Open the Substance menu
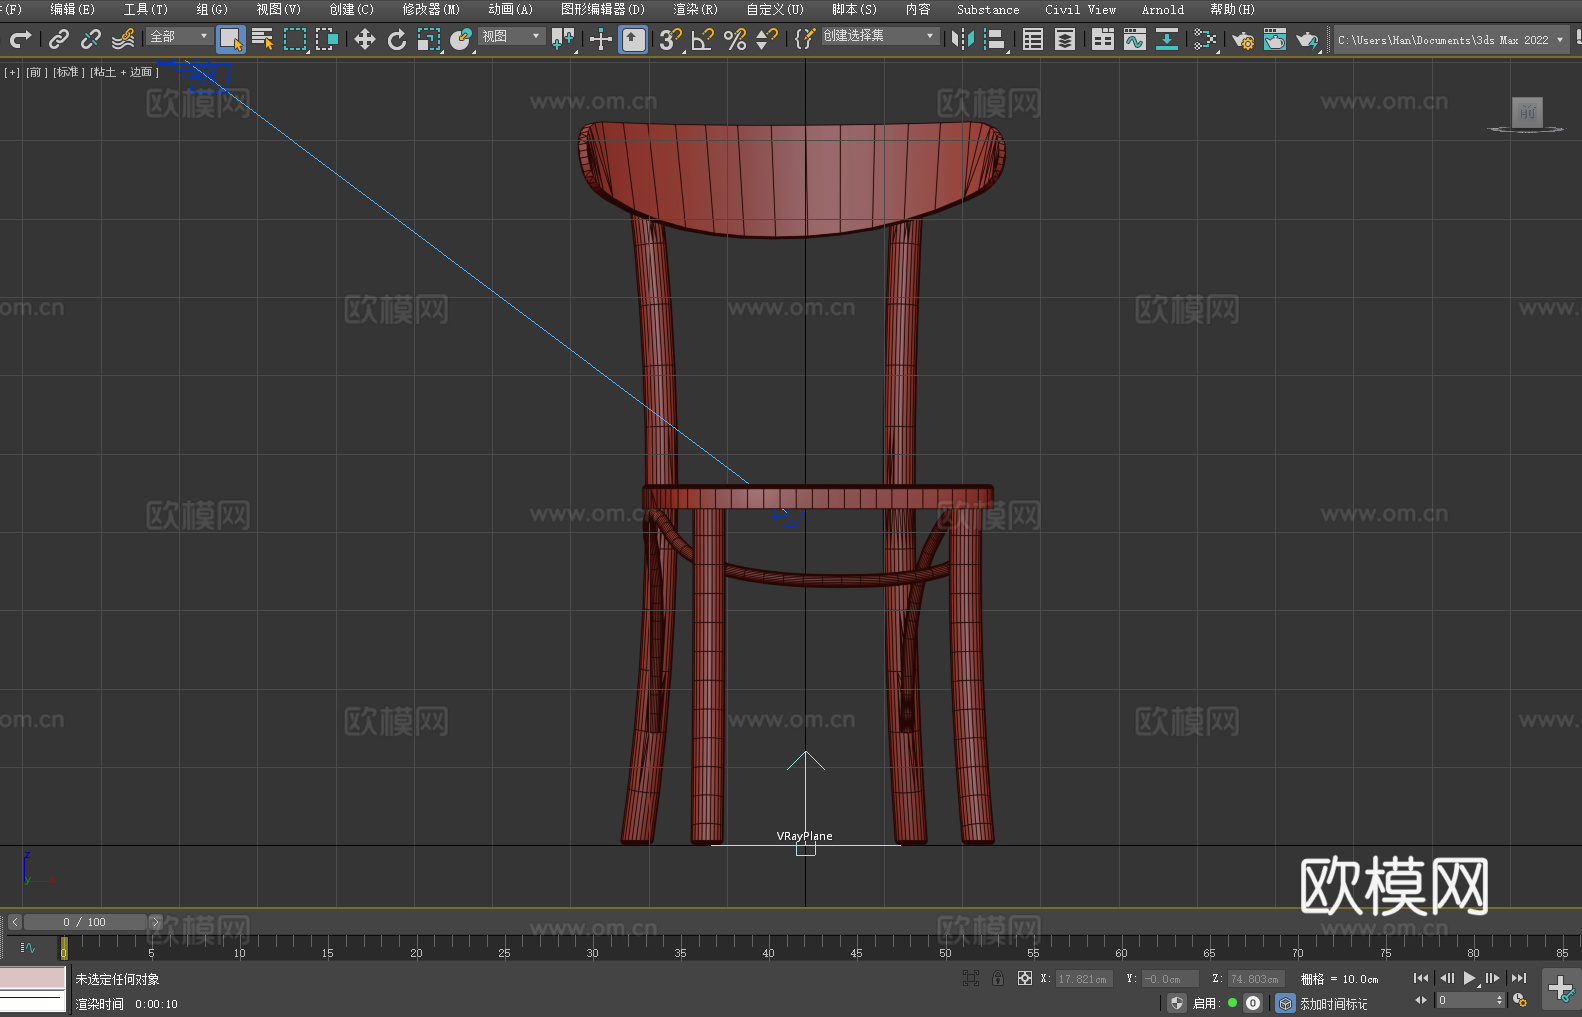1582x1017 pixels. pyautogui.click(x=988, y=9)
